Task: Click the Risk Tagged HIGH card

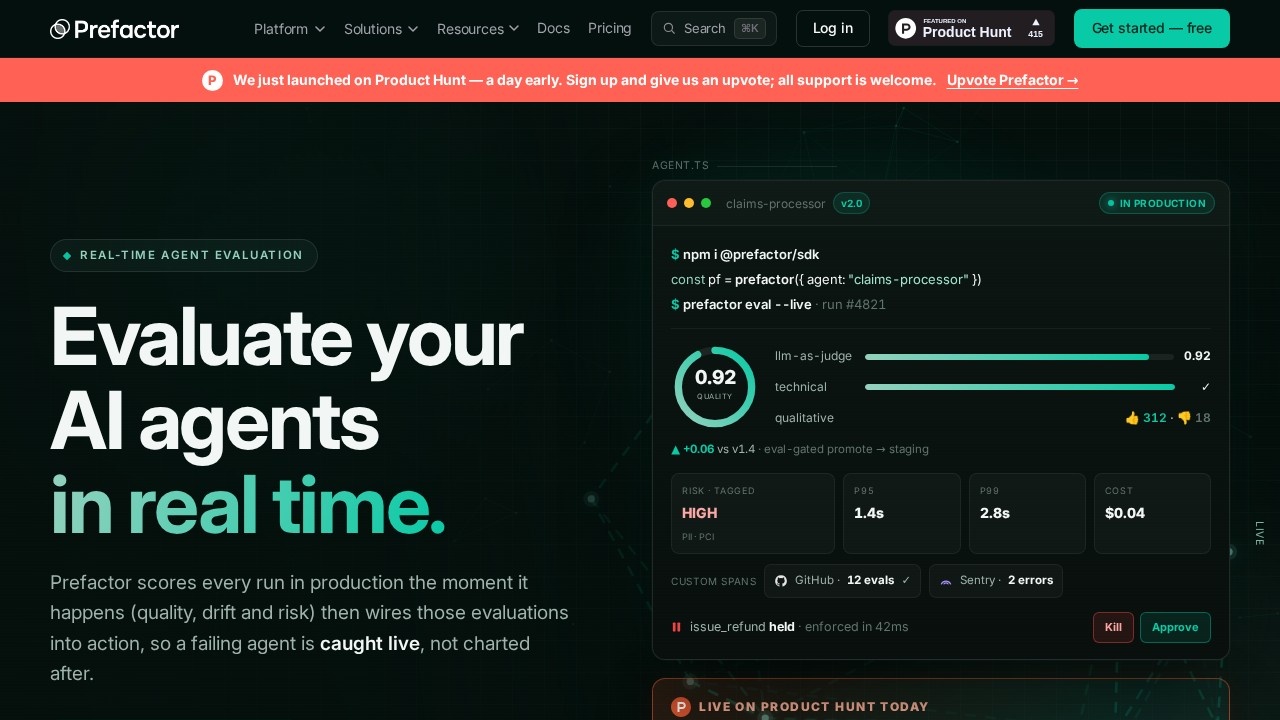Action: 753,513
